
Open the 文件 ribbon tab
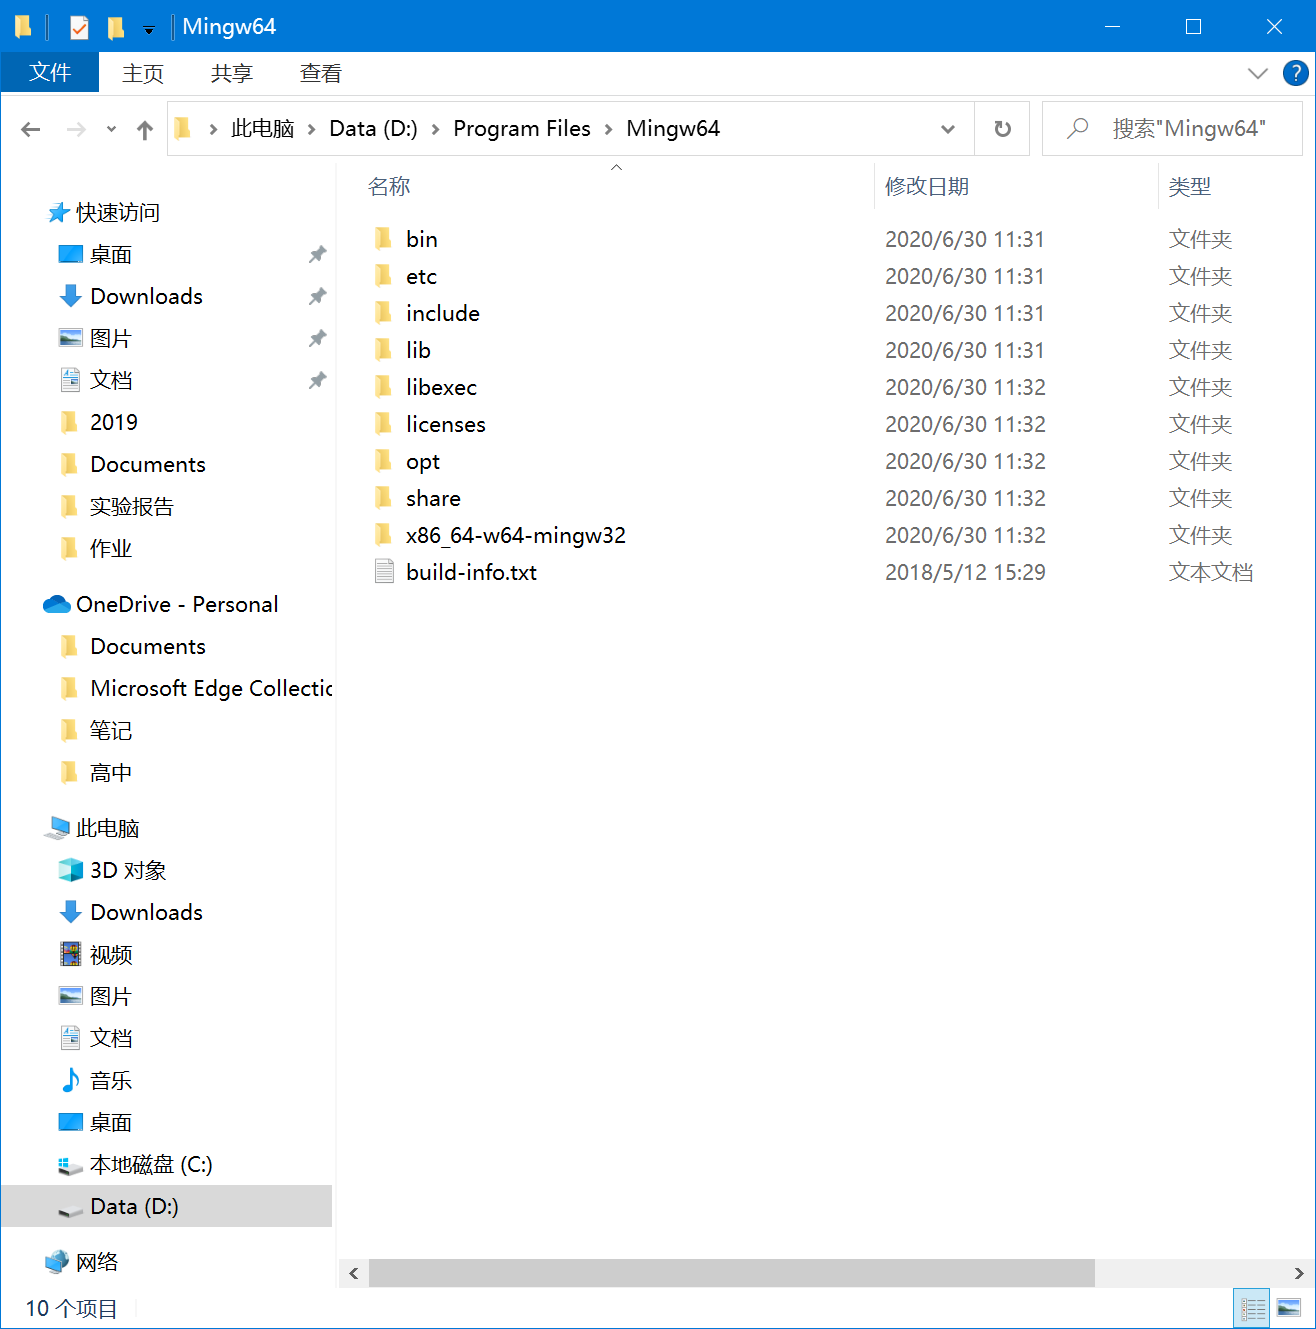click(x=50, y=73)
